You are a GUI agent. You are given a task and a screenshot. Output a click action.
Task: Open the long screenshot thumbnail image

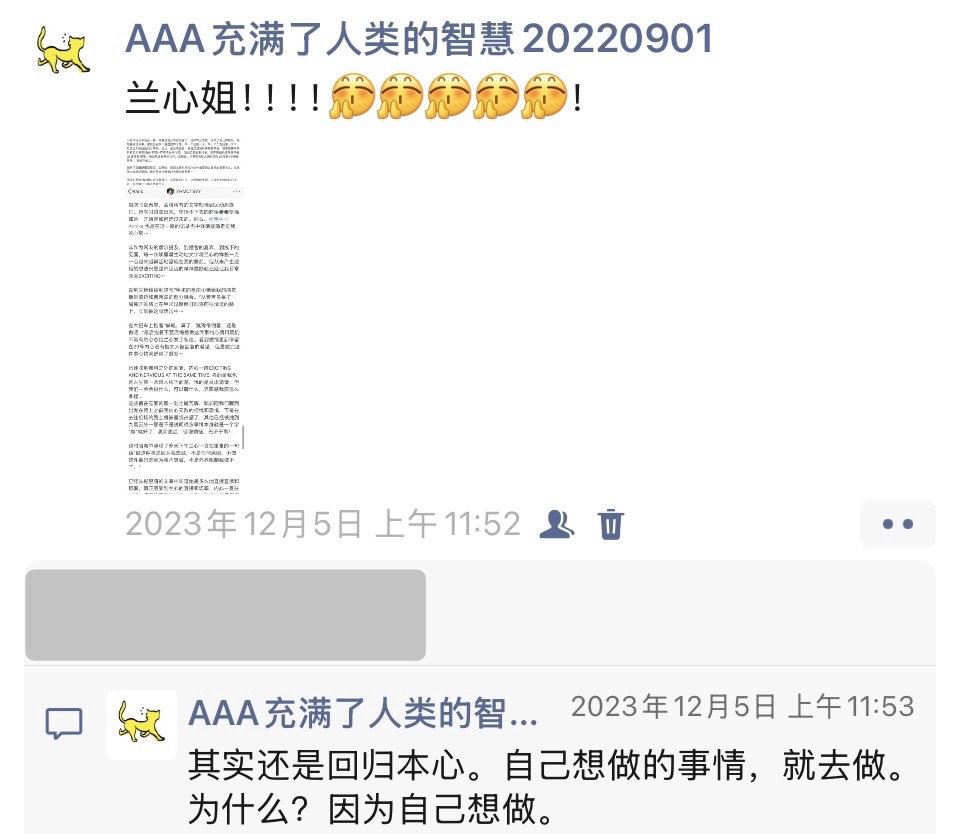pos(184,316)
